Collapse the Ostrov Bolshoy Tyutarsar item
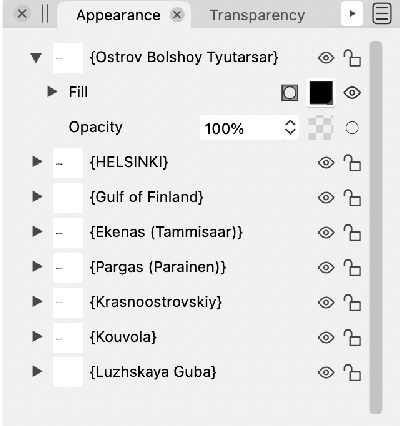This screenshot has height=426, width=402. (36, 58)
